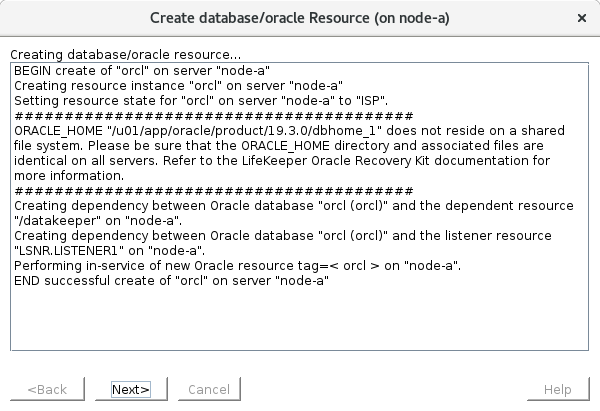
Task: Click the "END successful create" log line
Action: (x=171, y=280)
